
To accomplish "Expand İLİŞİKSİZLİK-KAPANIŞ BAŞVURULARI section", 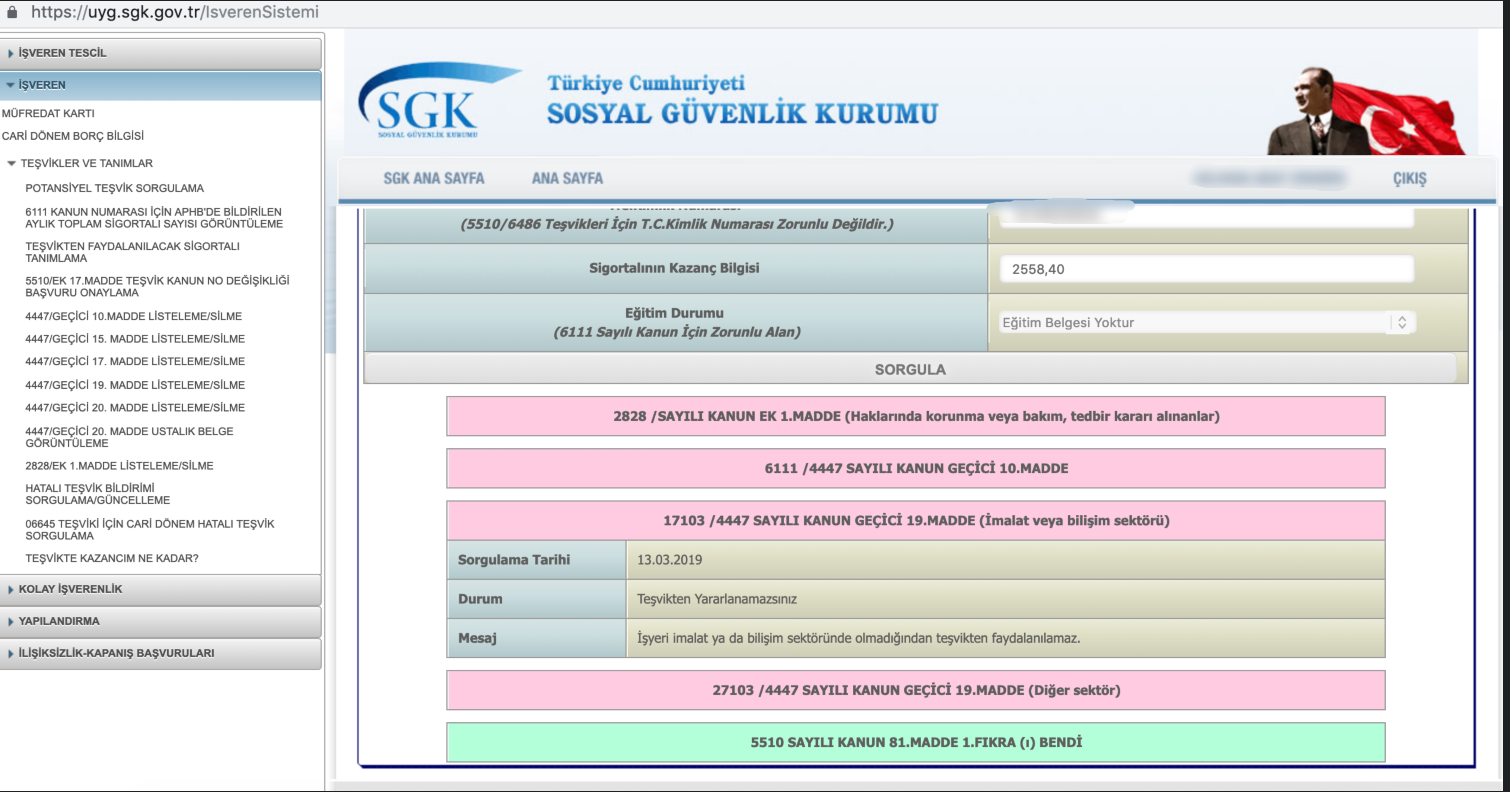I will coord(161,653).
